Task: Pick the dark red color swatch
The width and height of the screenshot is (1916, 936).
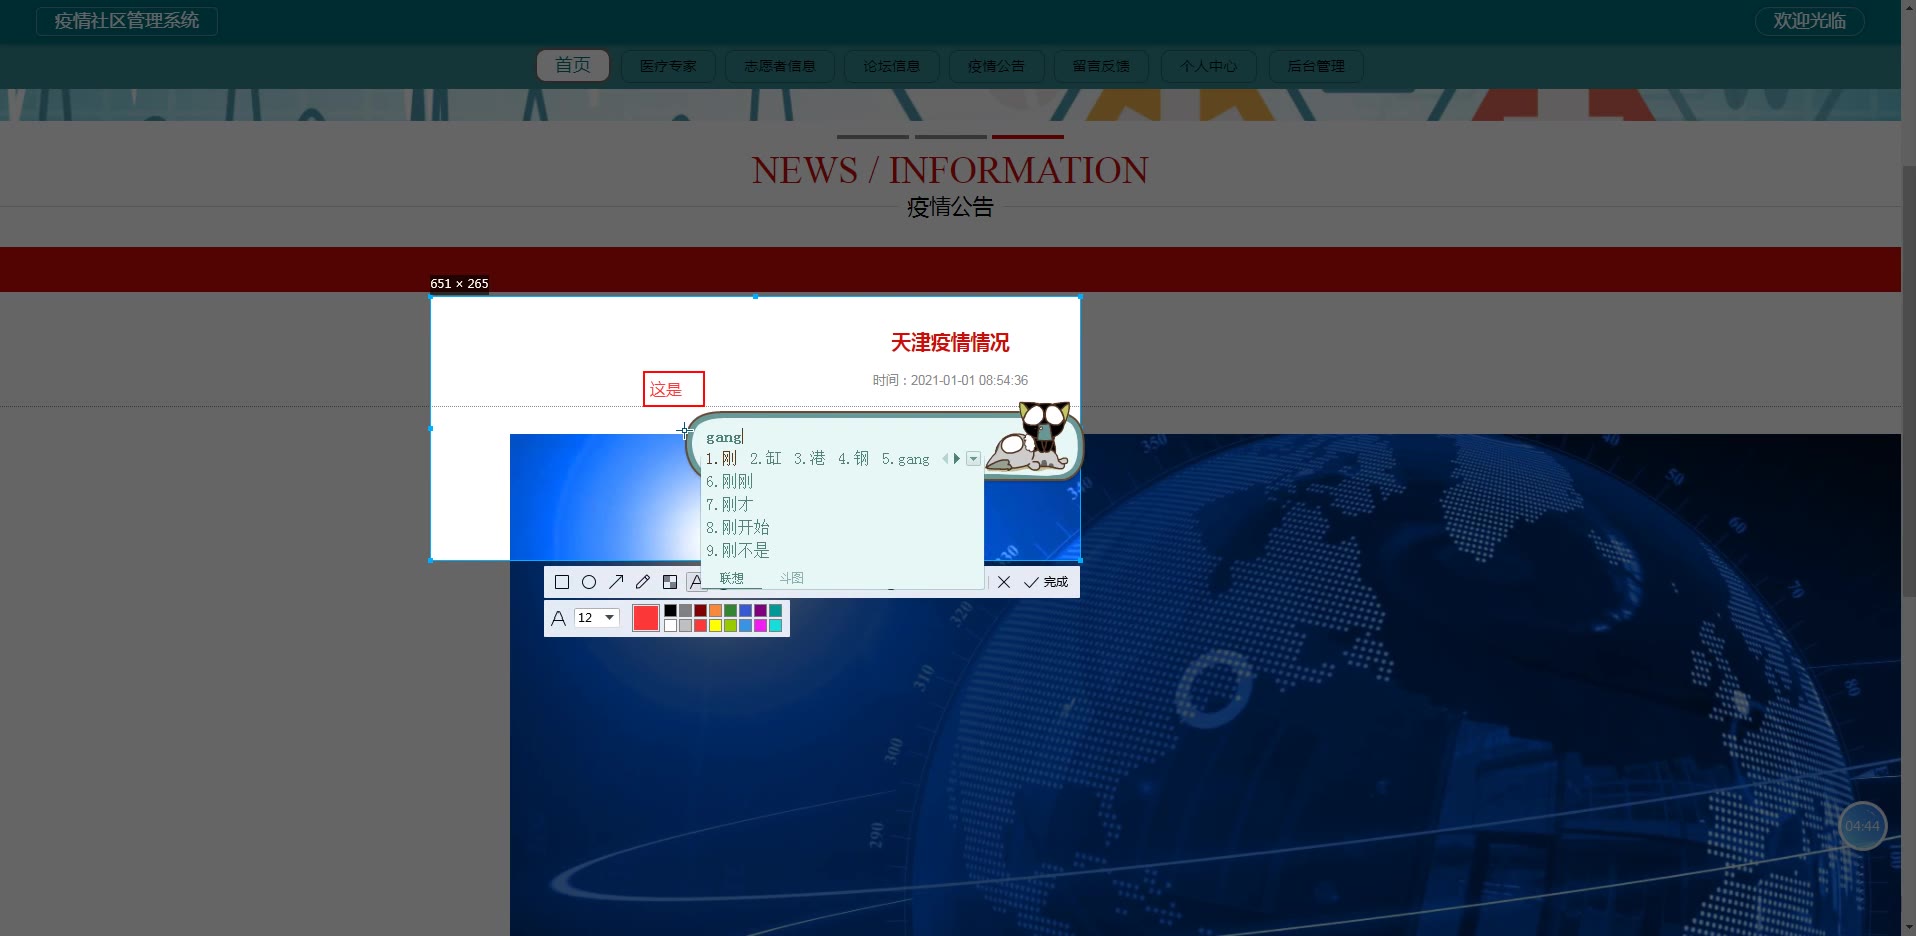Action: [x=701, y=610]
